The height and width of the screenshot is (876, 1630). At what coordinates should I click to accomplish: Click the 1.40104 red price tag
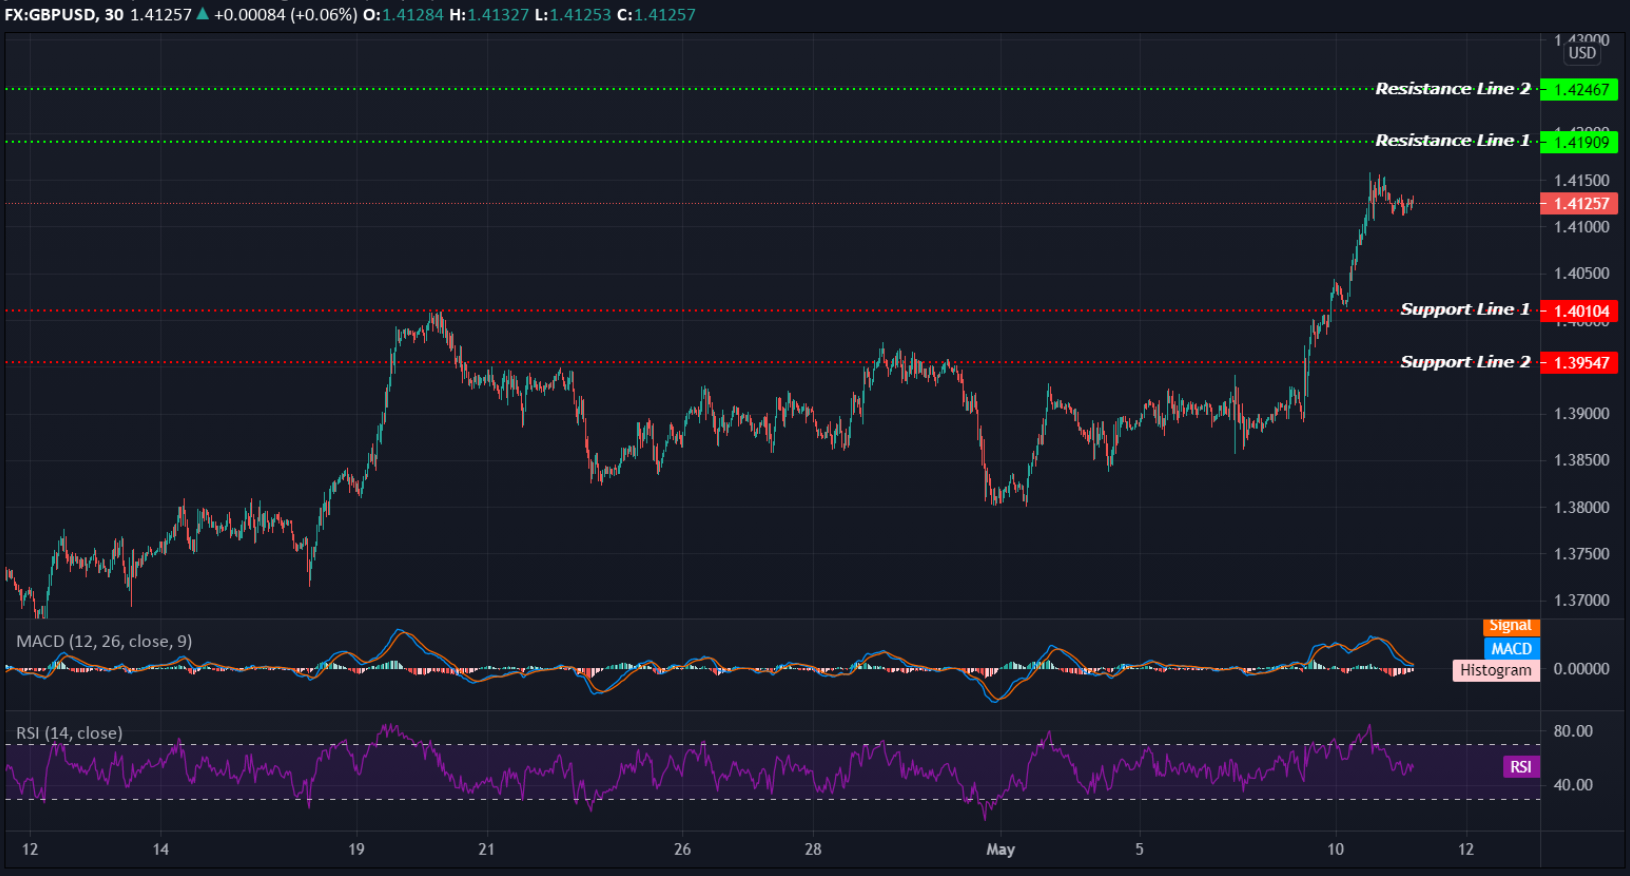pos(1579,311)
